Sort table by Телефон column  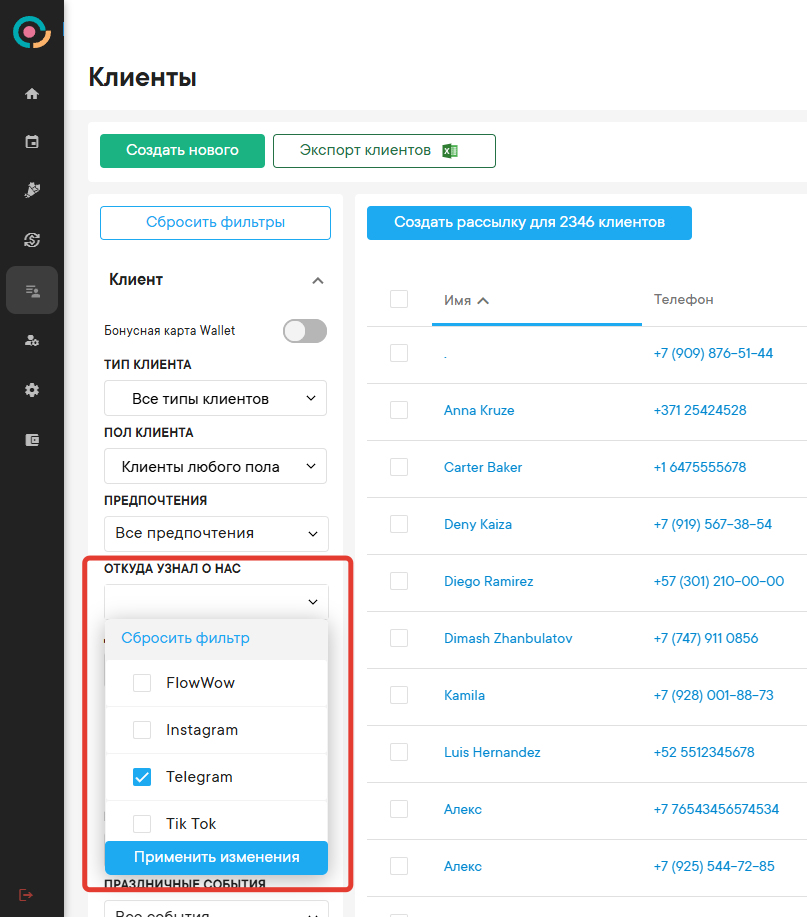click(683, 299)
